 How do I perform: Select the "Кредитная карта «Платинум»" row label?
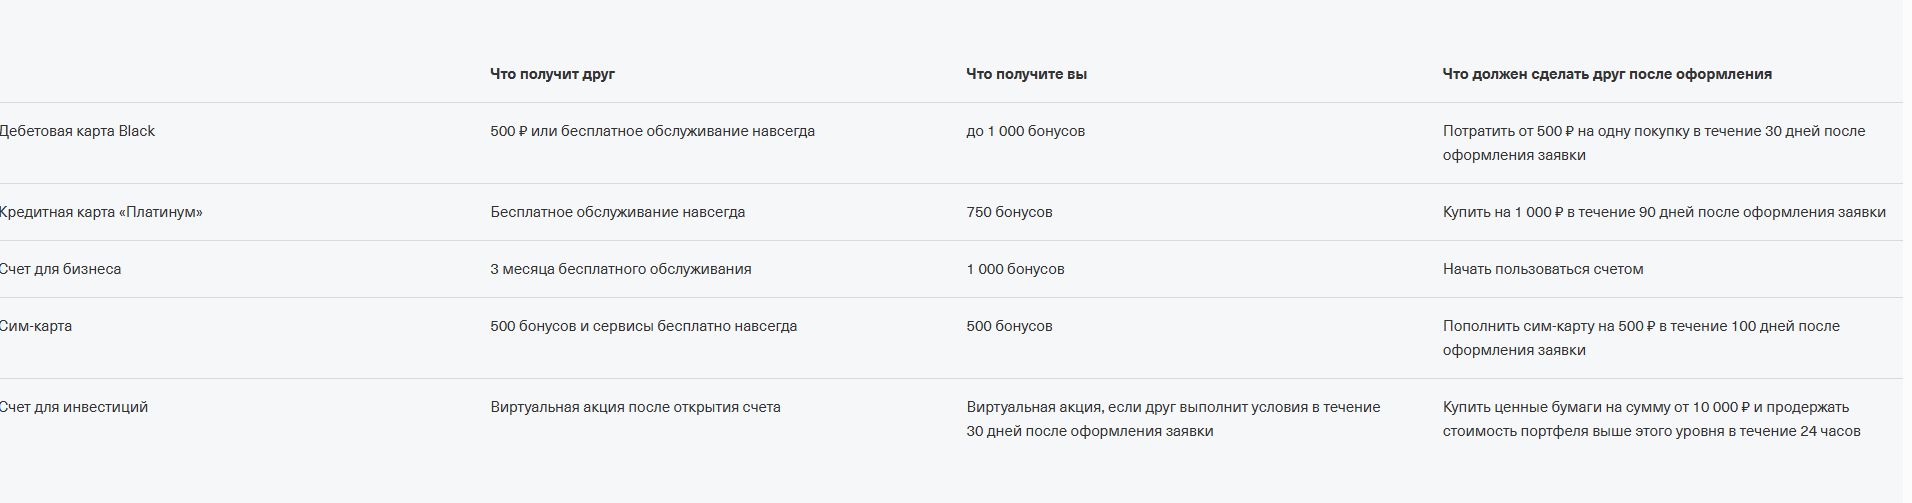coord(101,212)
